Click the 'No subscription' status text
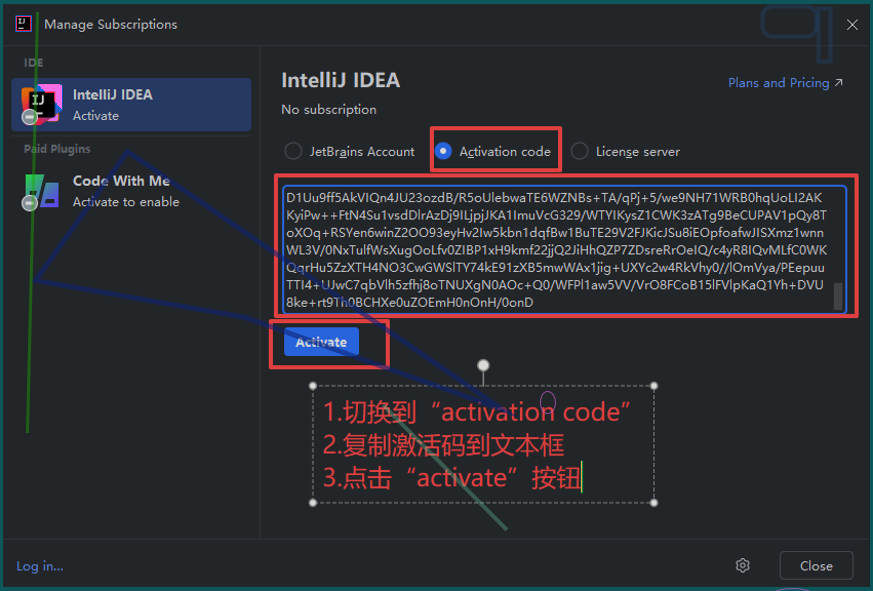This screenshot has width=873, height=591. (x=328, y=109)
